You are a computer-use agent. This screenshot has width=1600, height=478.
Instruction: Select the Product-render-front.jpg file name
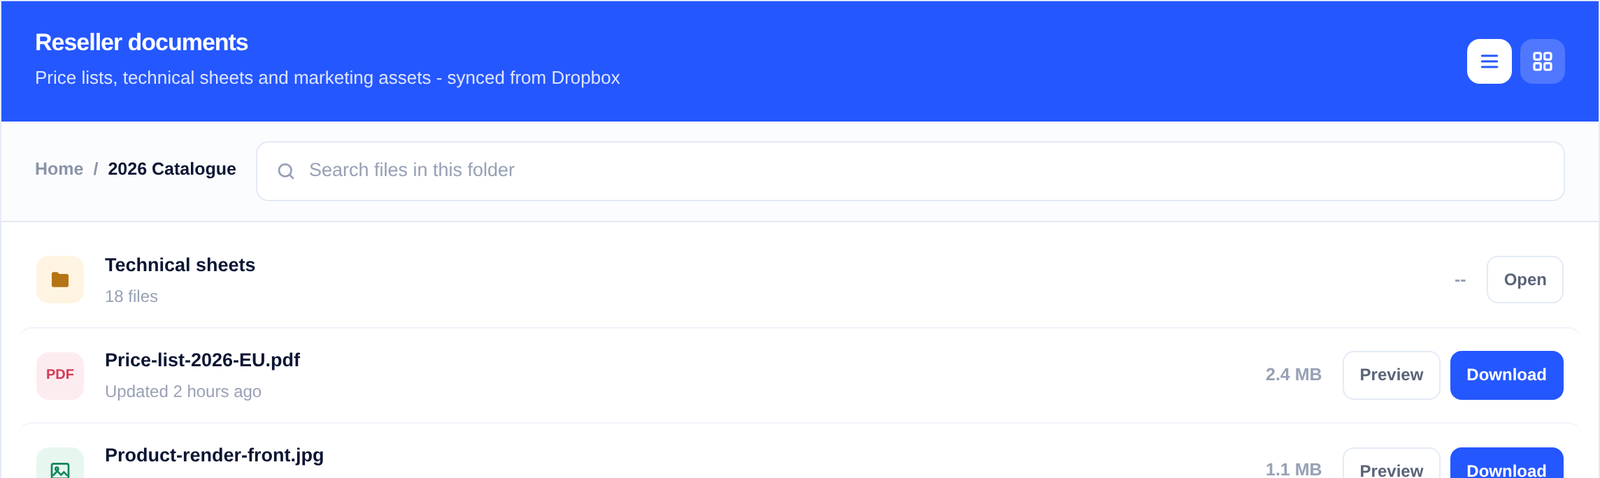pyautogui.click(x=214, y=455)
